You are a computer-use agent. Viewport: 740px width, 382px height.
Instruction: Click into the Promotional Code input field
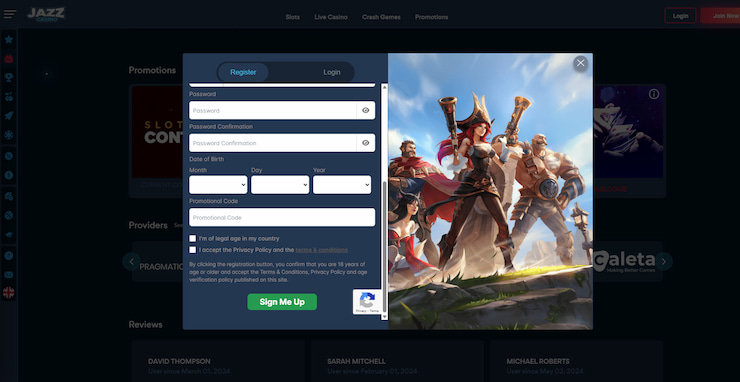[282, 218]
